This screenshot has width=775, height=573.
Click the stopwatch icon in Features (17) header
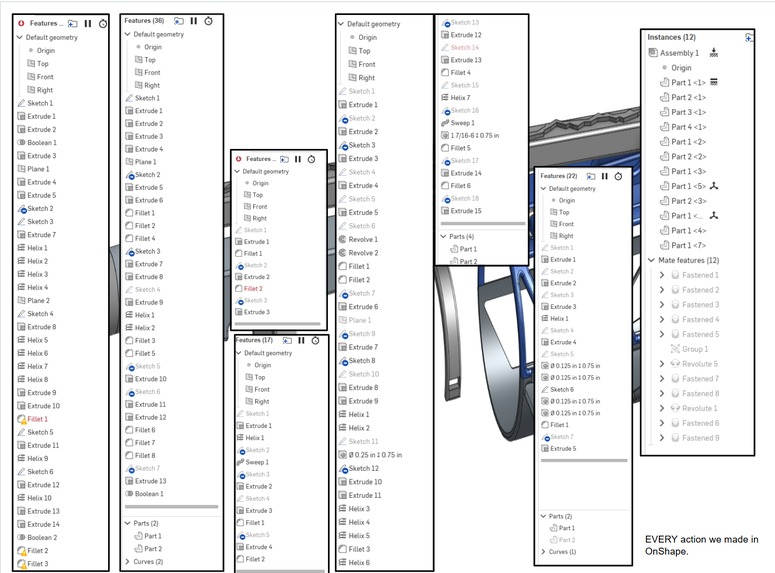coord(315,340)
